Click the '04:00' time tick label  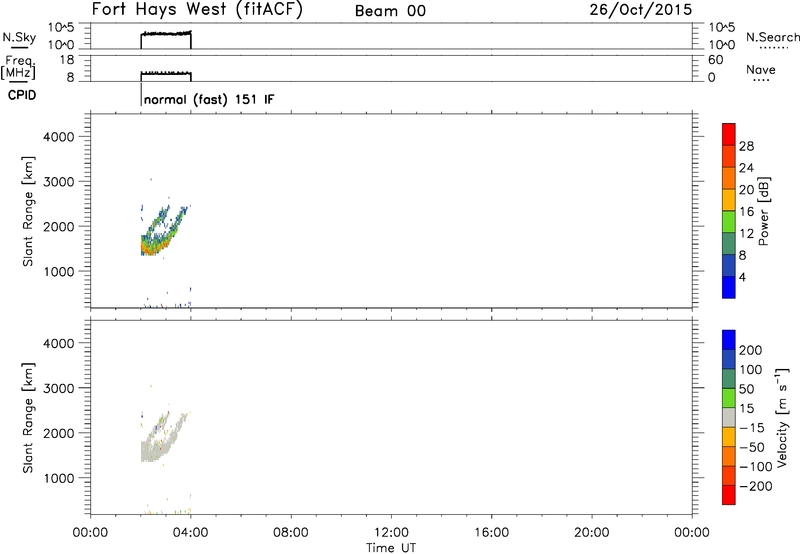point(190,533)
